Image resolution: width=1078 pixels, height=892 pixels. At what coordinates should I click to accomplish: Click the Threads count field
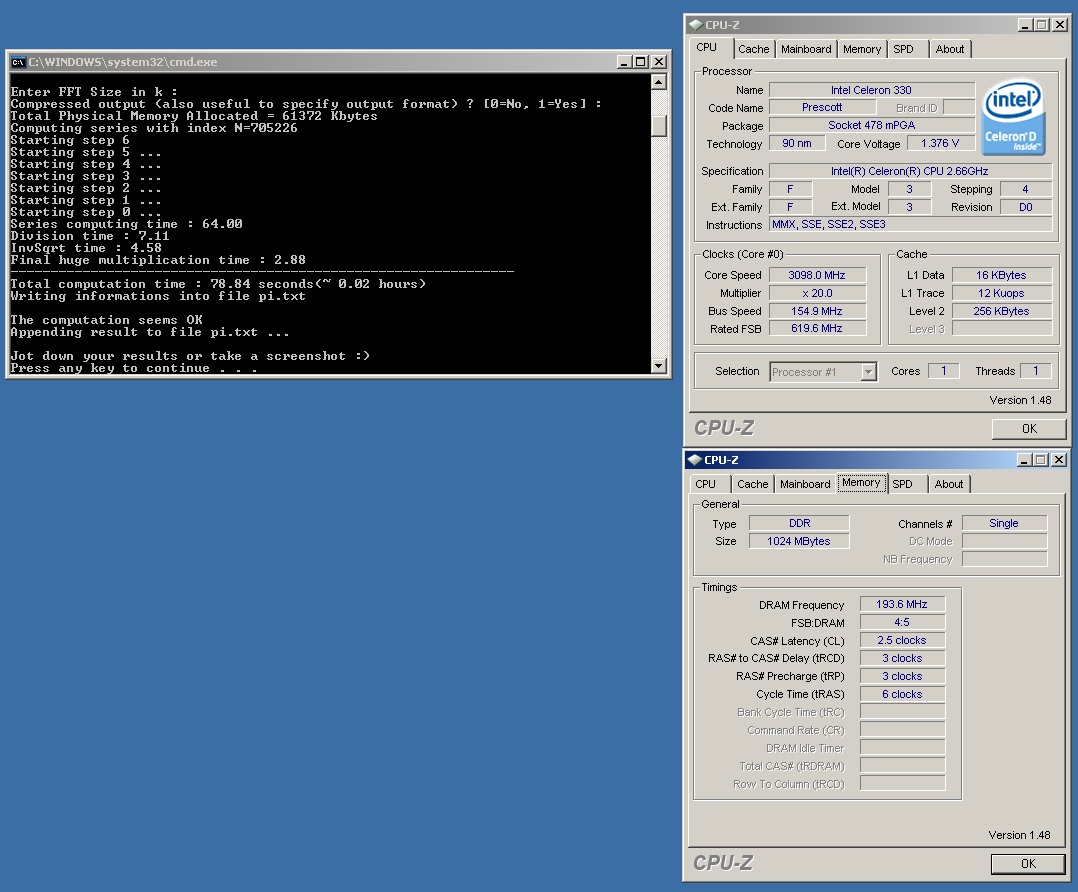1035,371
